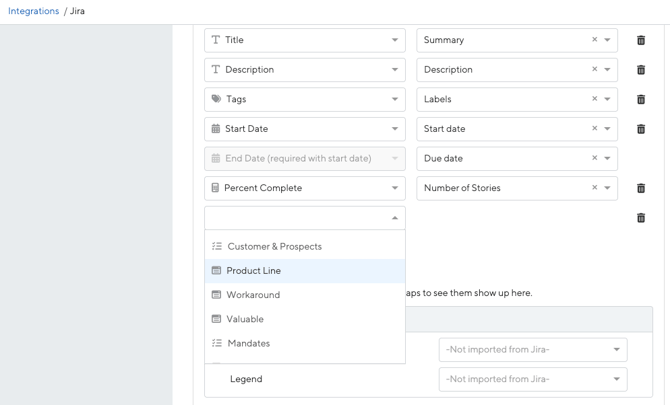Delete the empty new mapping row

pyautogui.click(x=641, y=218)
